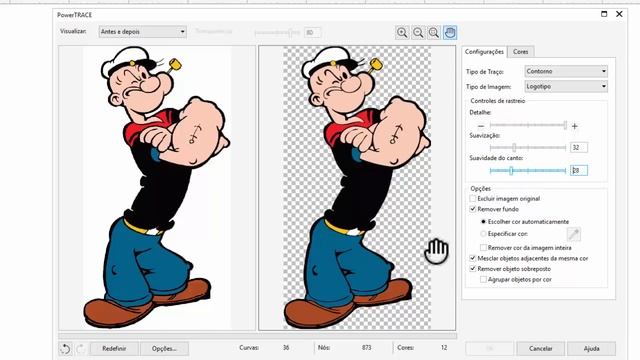
Task: Click the Undo arrow icon
Action: (x=65, y=349)
